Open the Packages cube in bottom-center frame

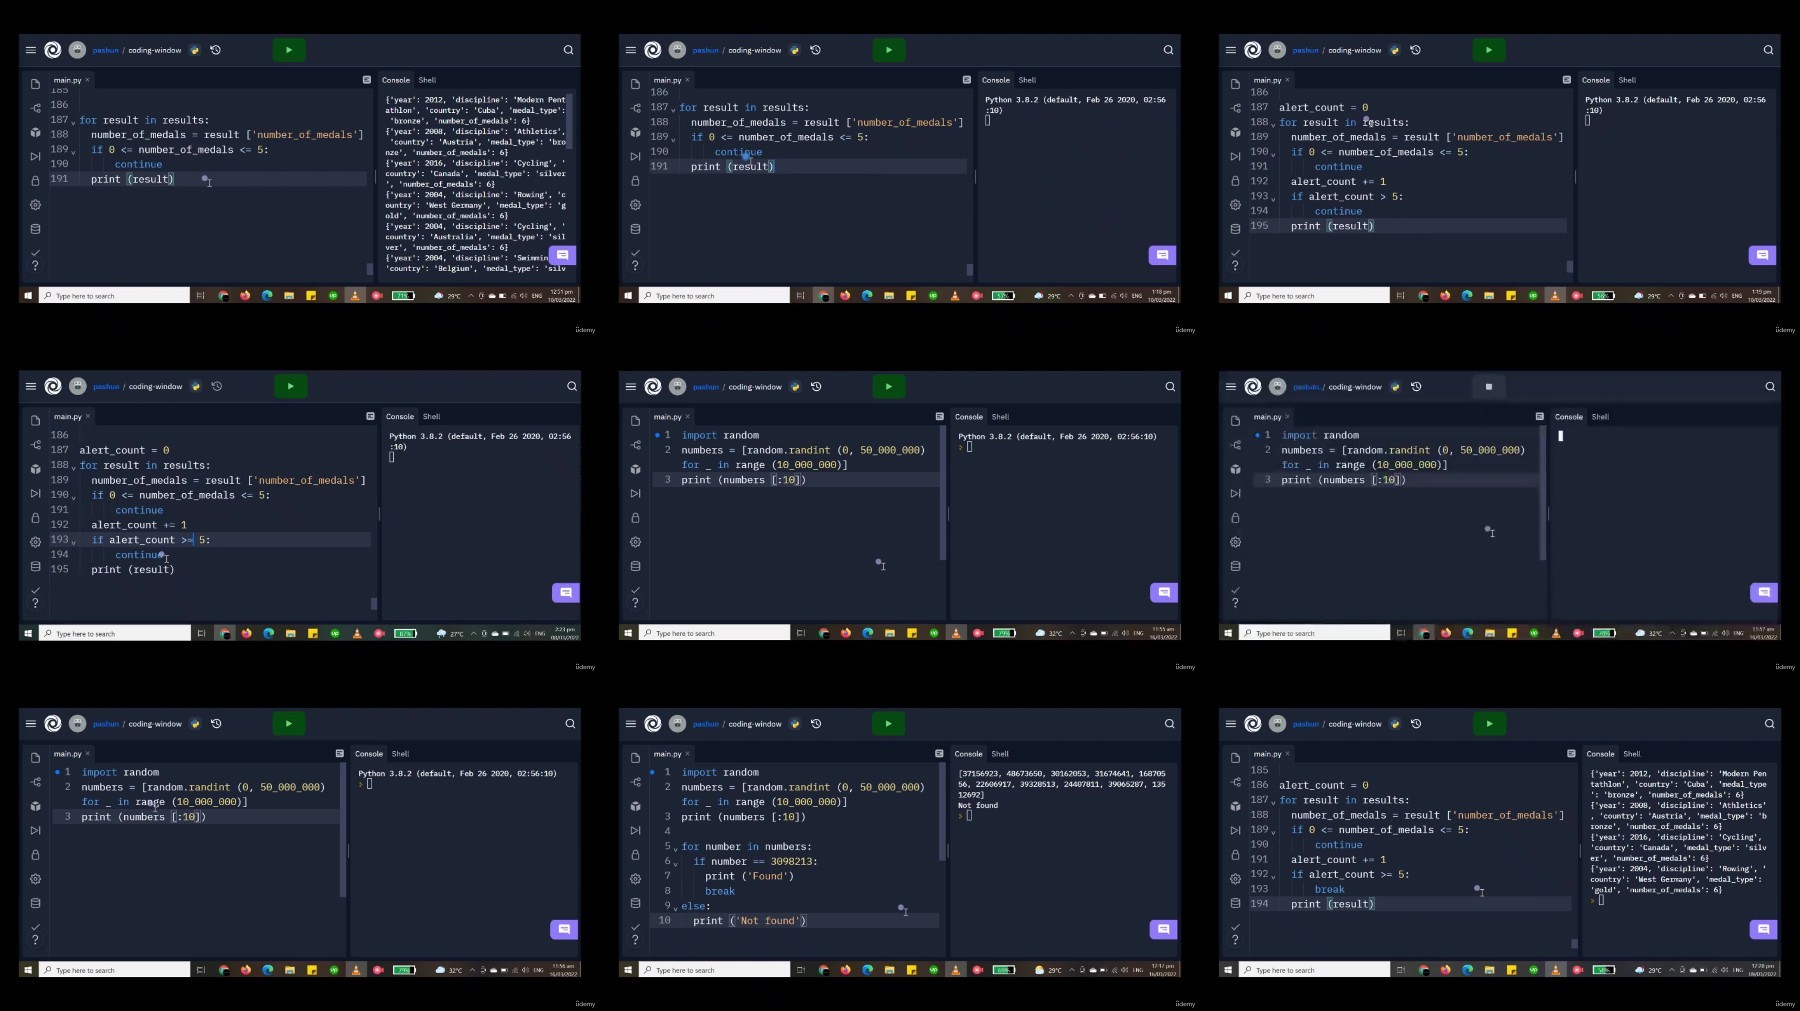coord(635,806)
